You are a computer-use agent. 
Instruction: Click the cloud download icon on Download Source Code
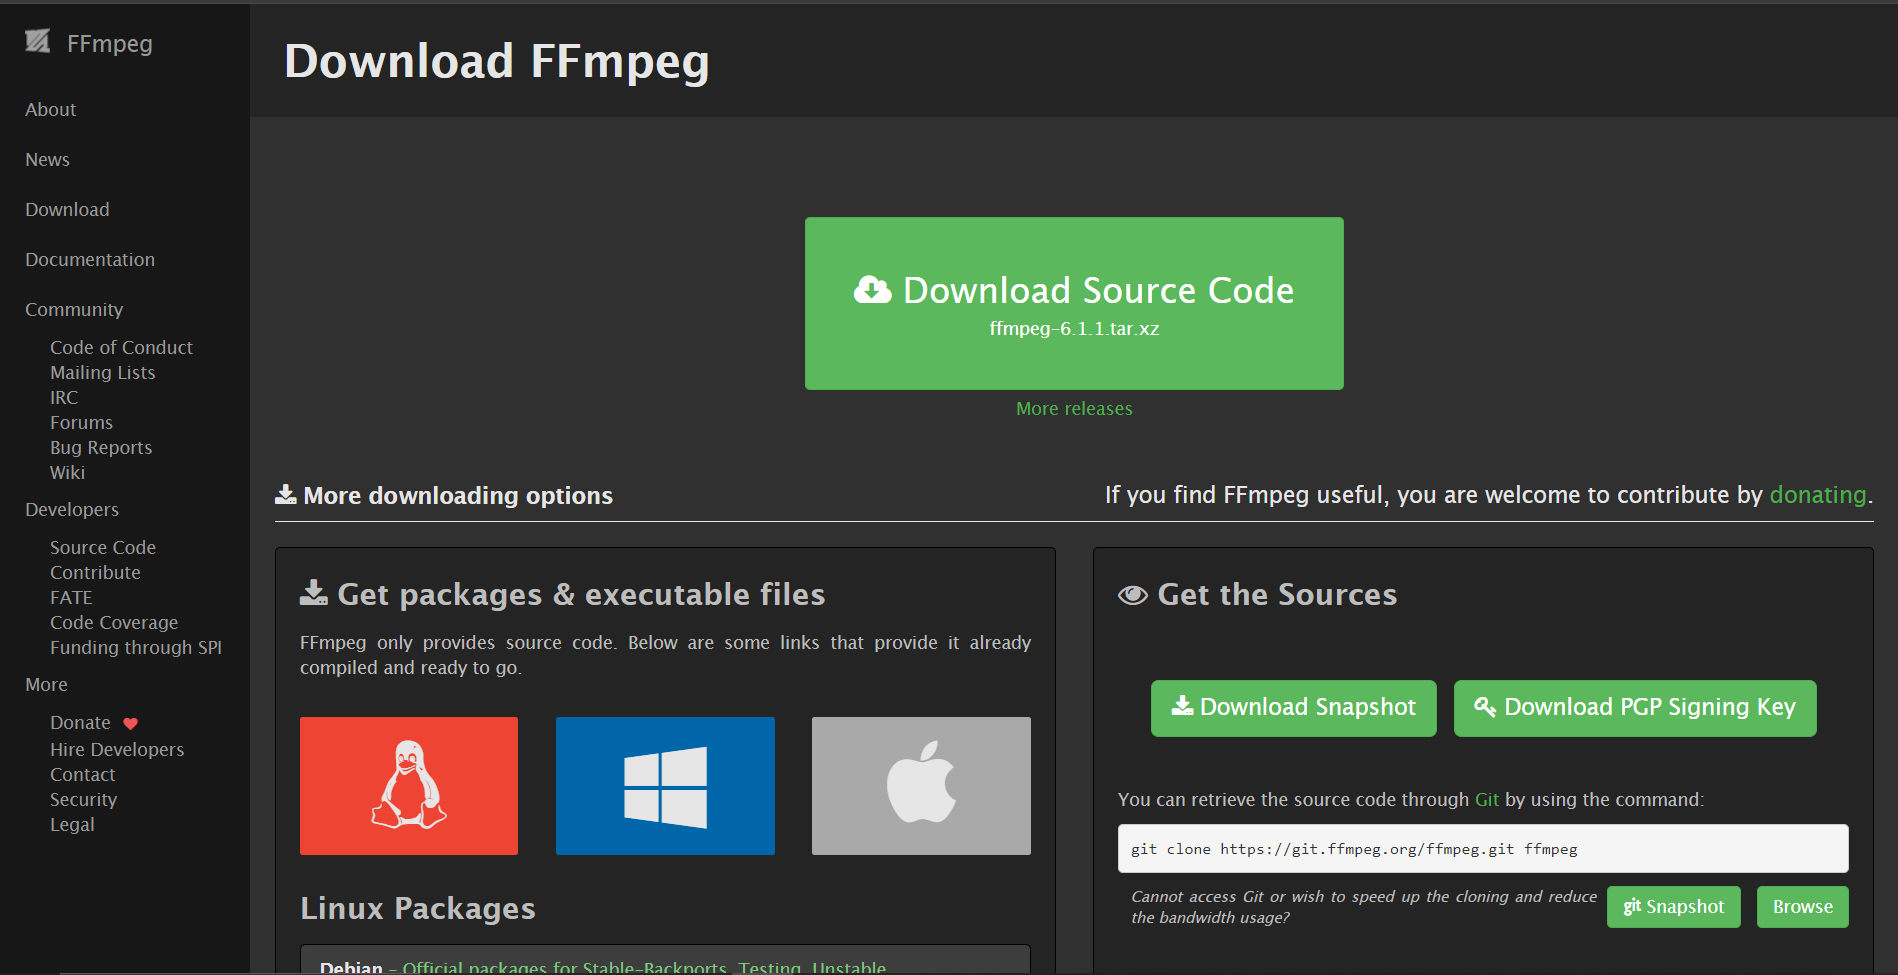coord(871,289)
